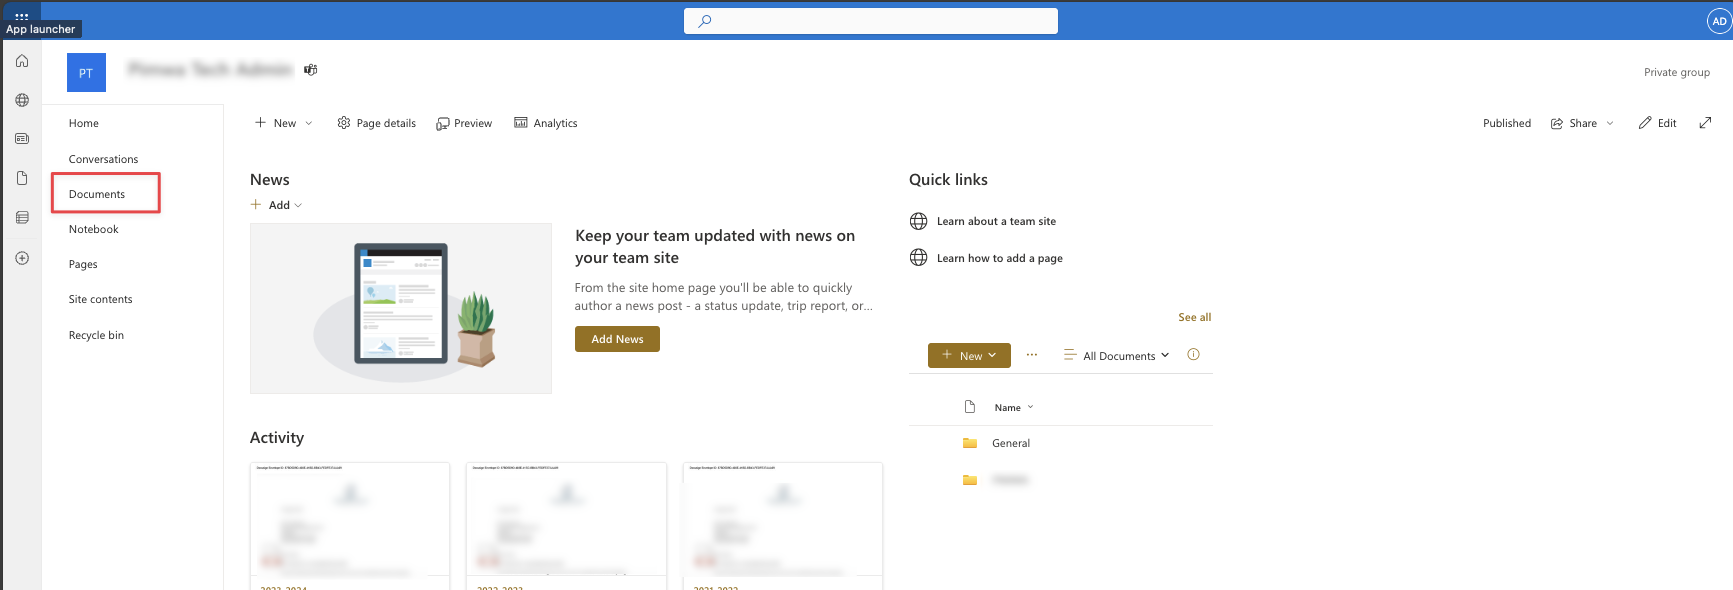Open the App launcher waffle icon

21,16
